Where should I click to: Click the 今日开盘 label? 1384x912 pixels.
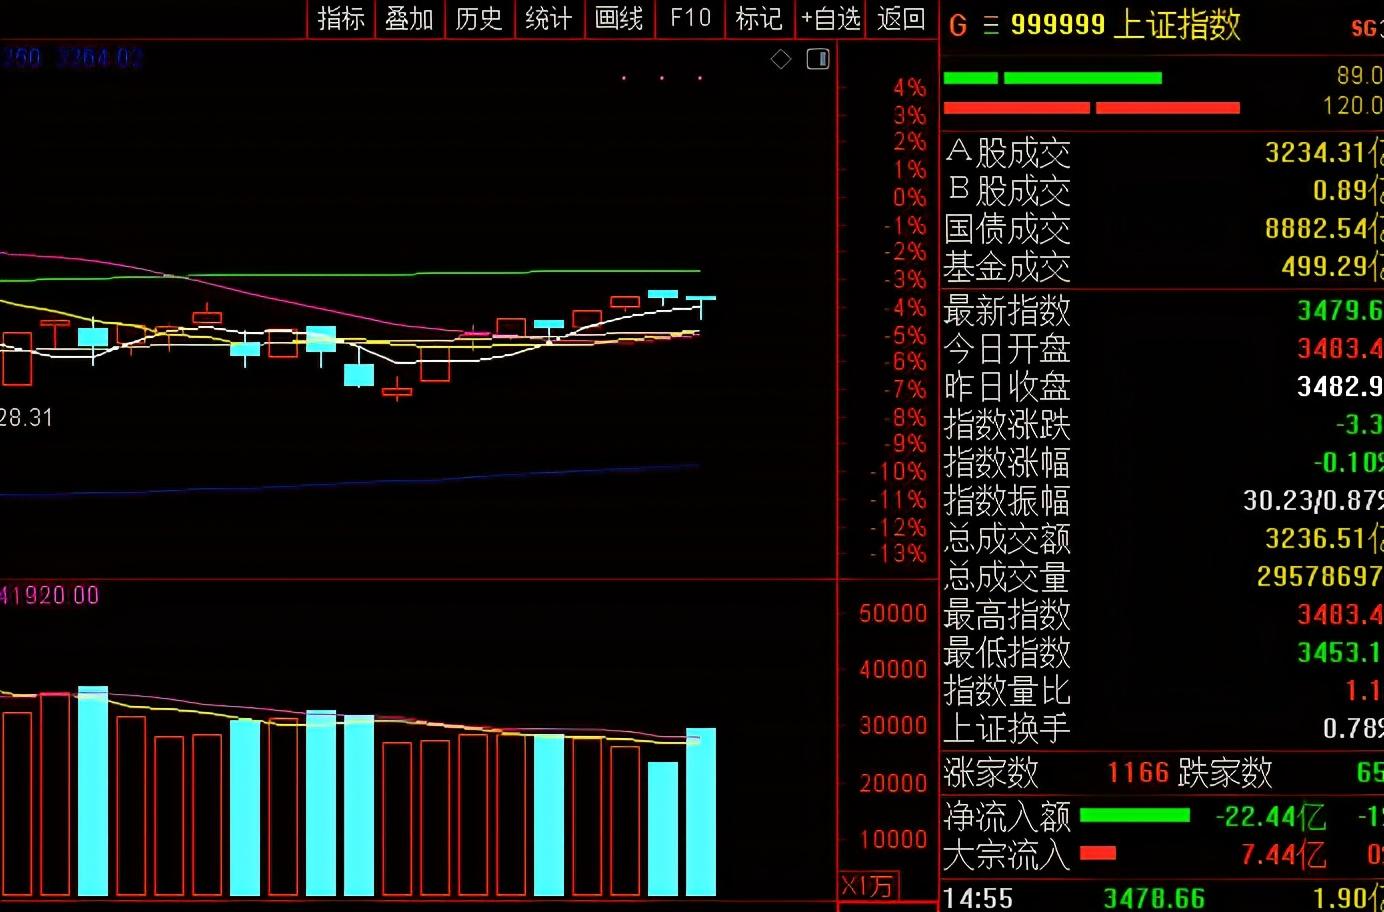1007,349
